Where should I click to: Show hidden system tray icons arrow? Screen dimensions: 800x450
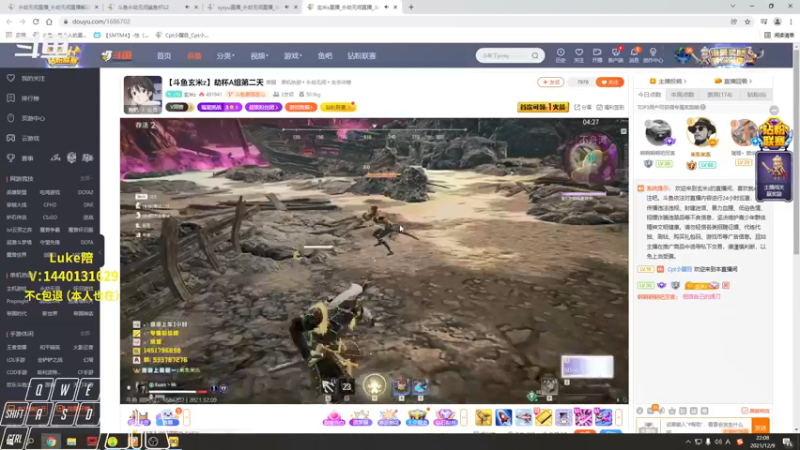(688, 442)
